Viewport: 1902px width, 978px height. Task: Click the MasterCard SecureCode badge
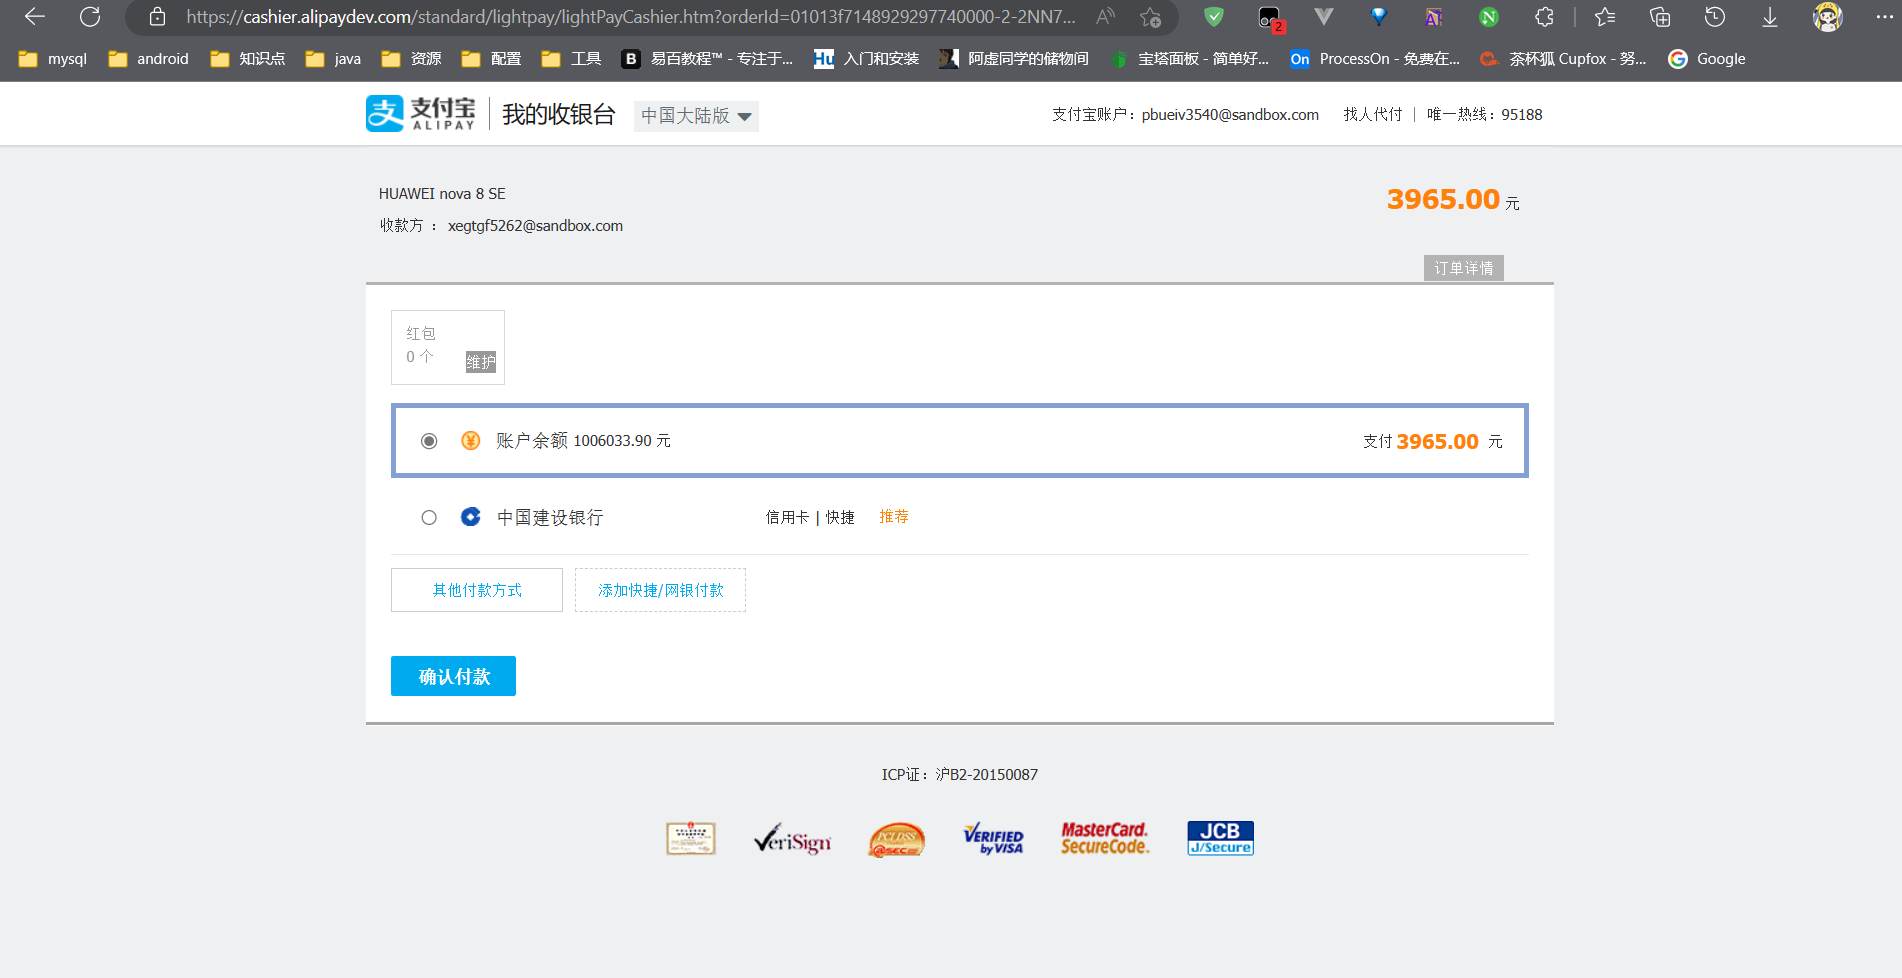(x=1105, y=839)
